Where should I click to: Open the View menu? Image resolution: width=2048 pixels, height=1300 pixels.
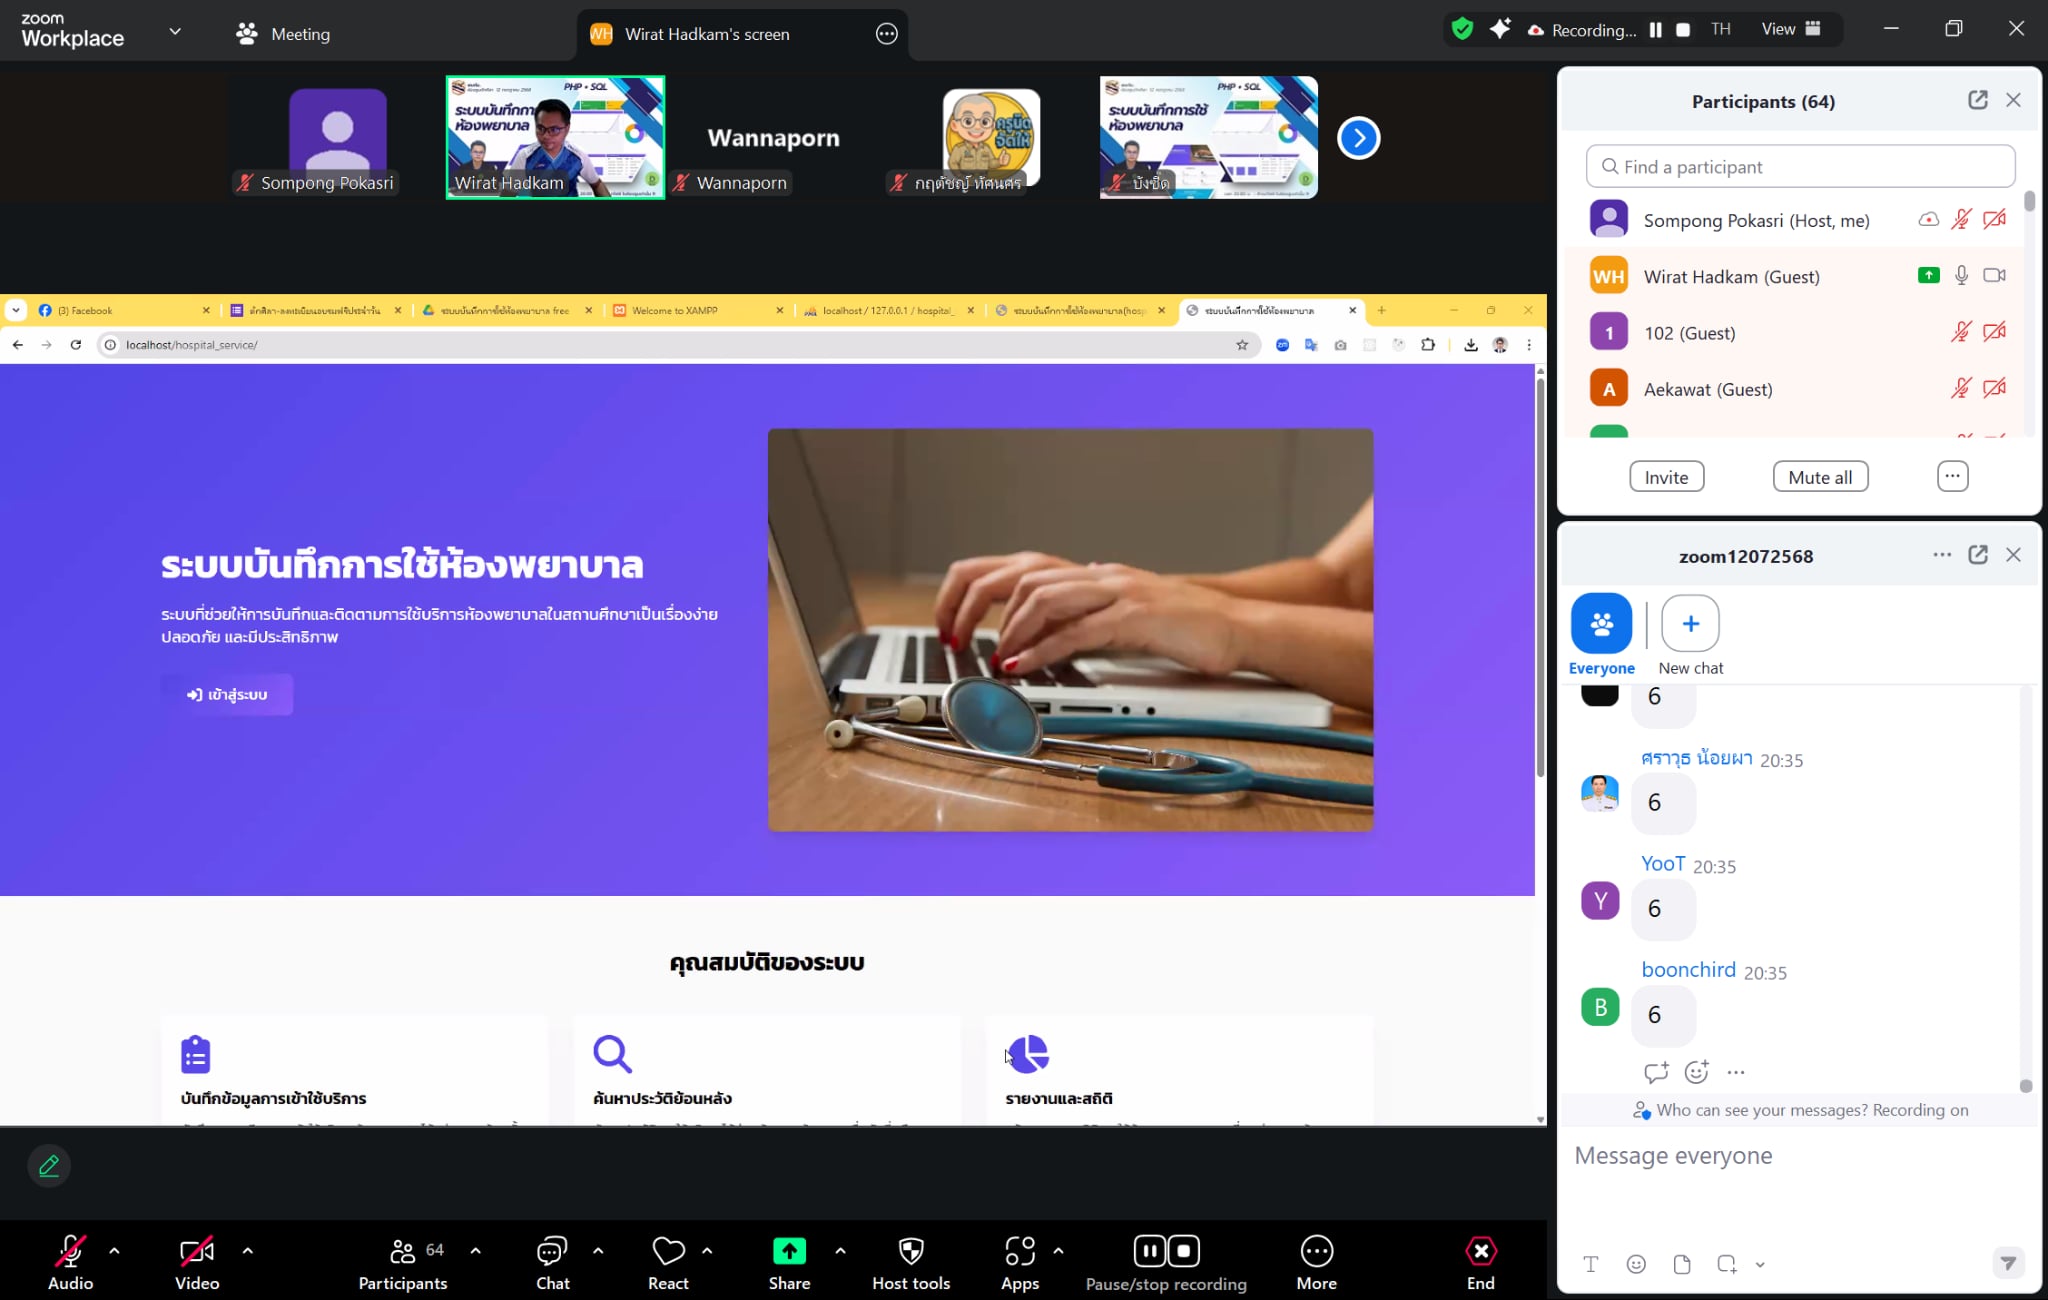click(x=1790, y=29)
